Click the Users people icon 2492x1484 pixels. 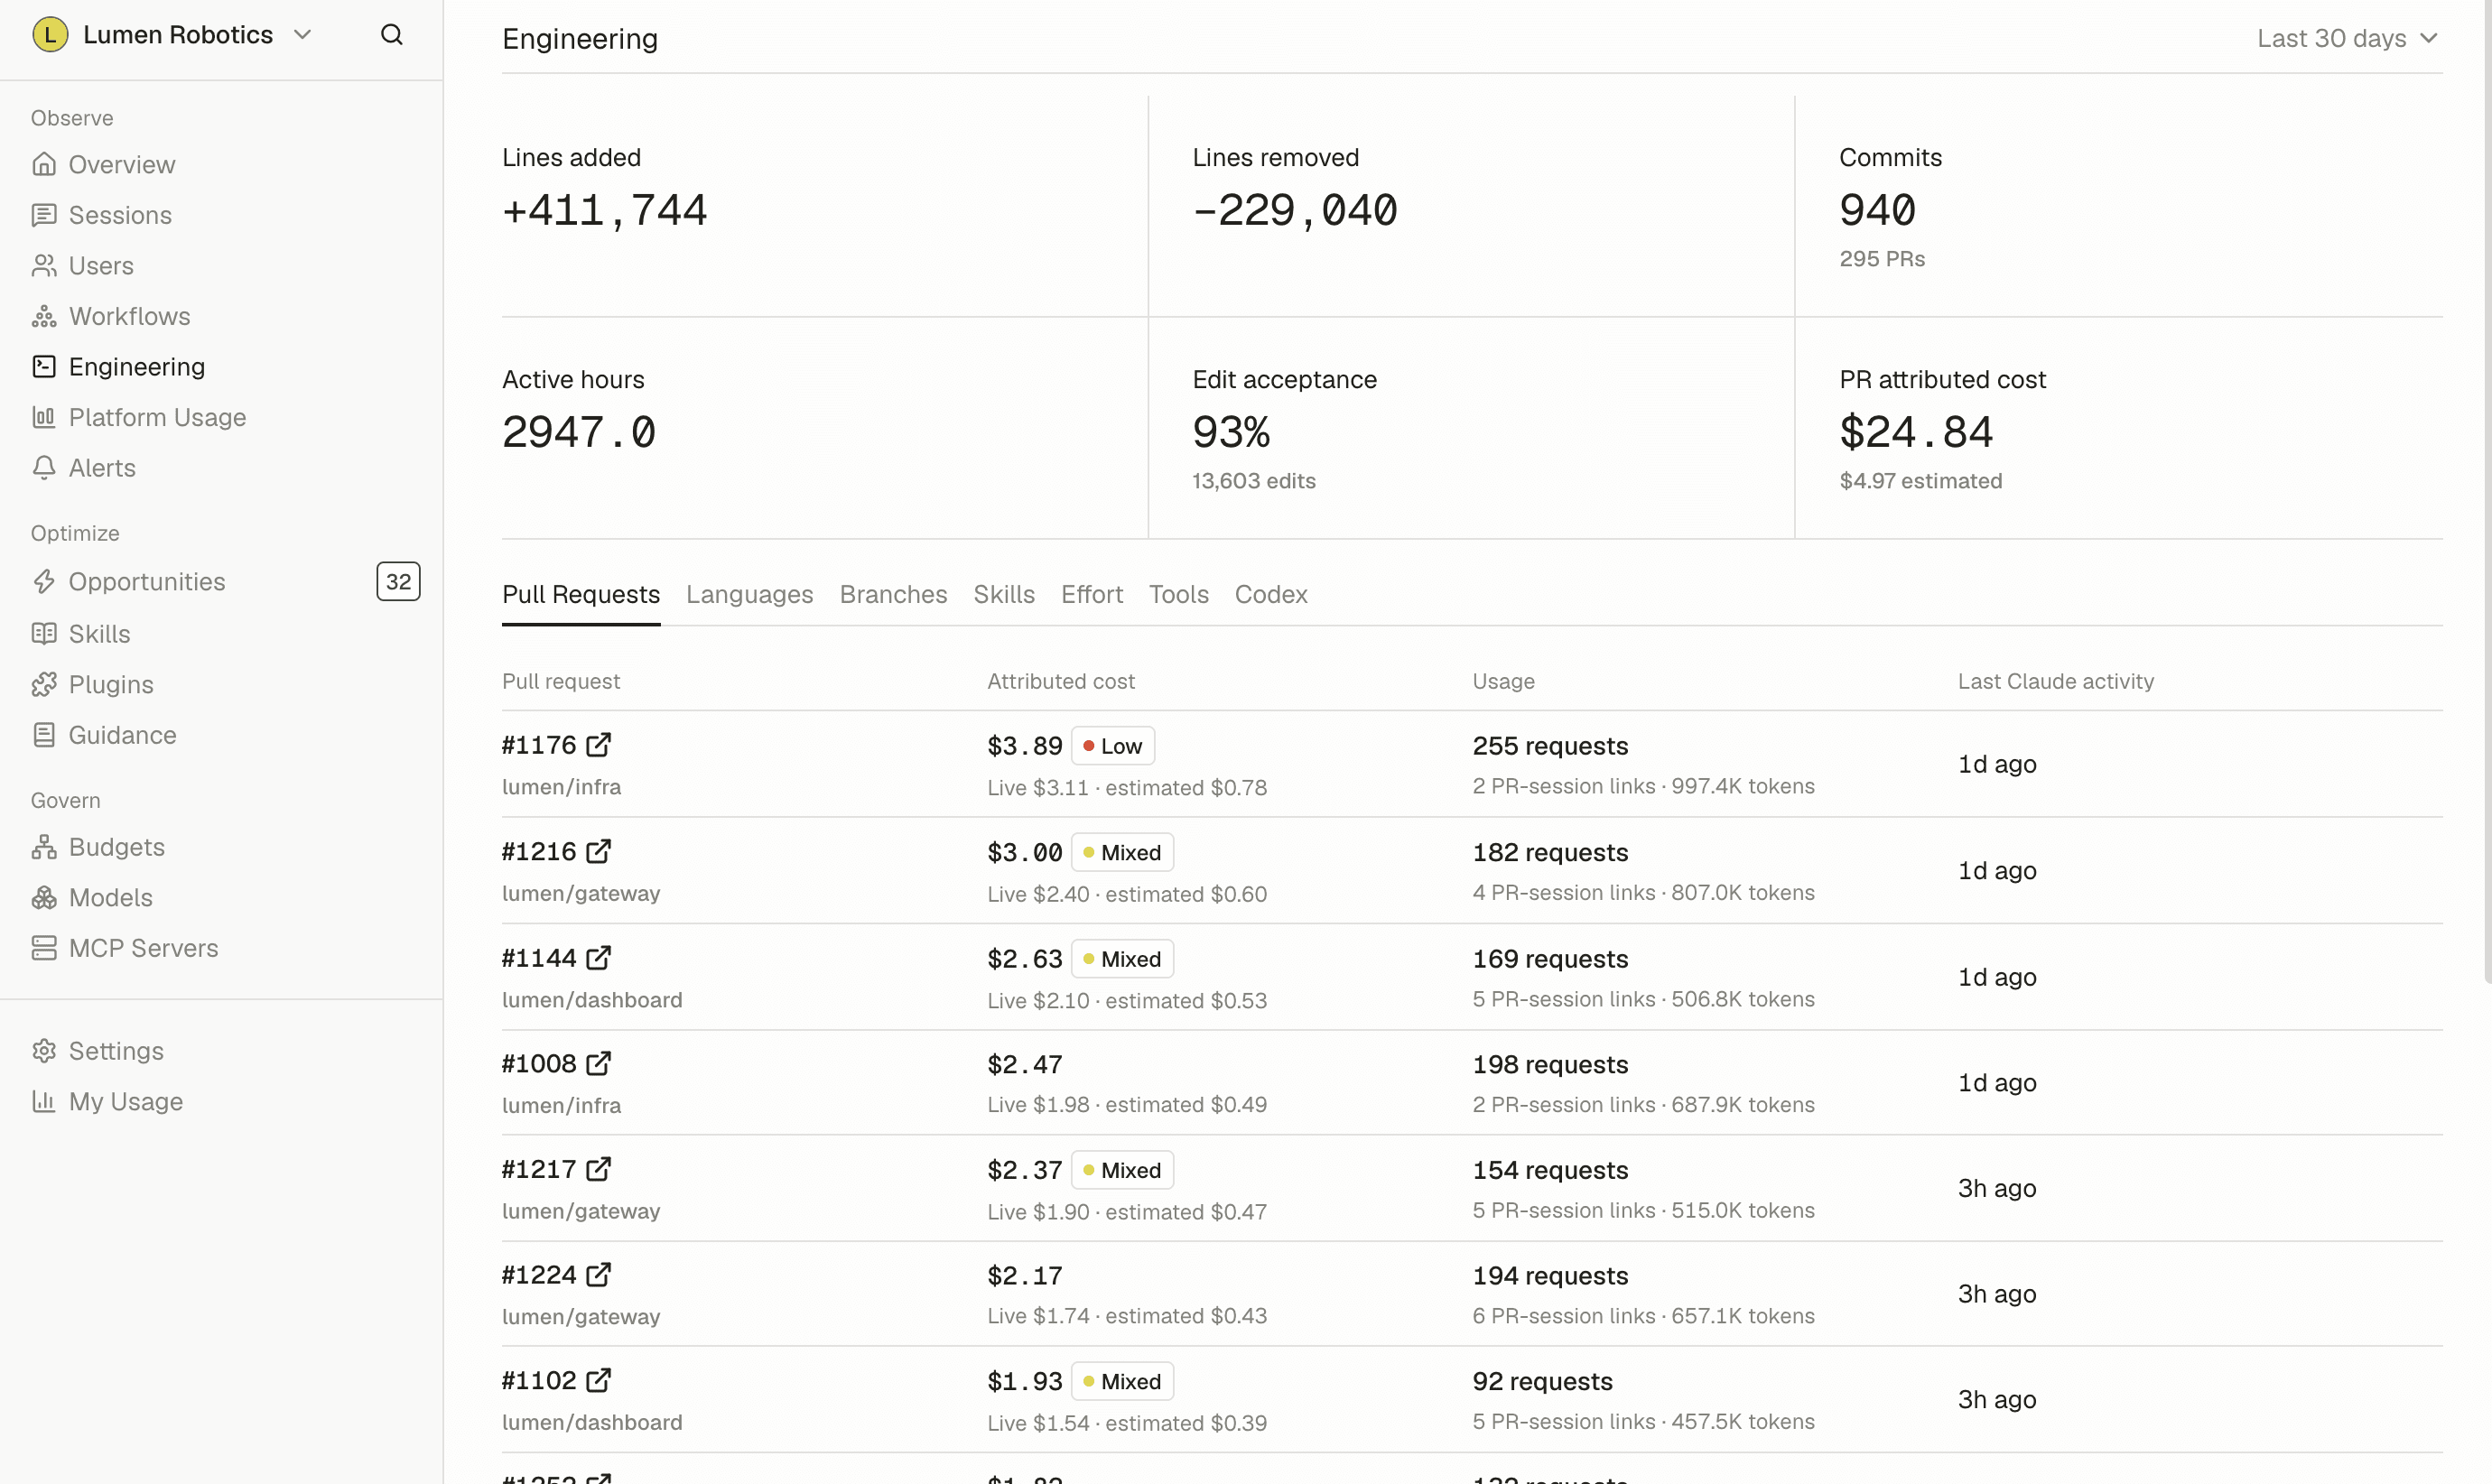44,266
